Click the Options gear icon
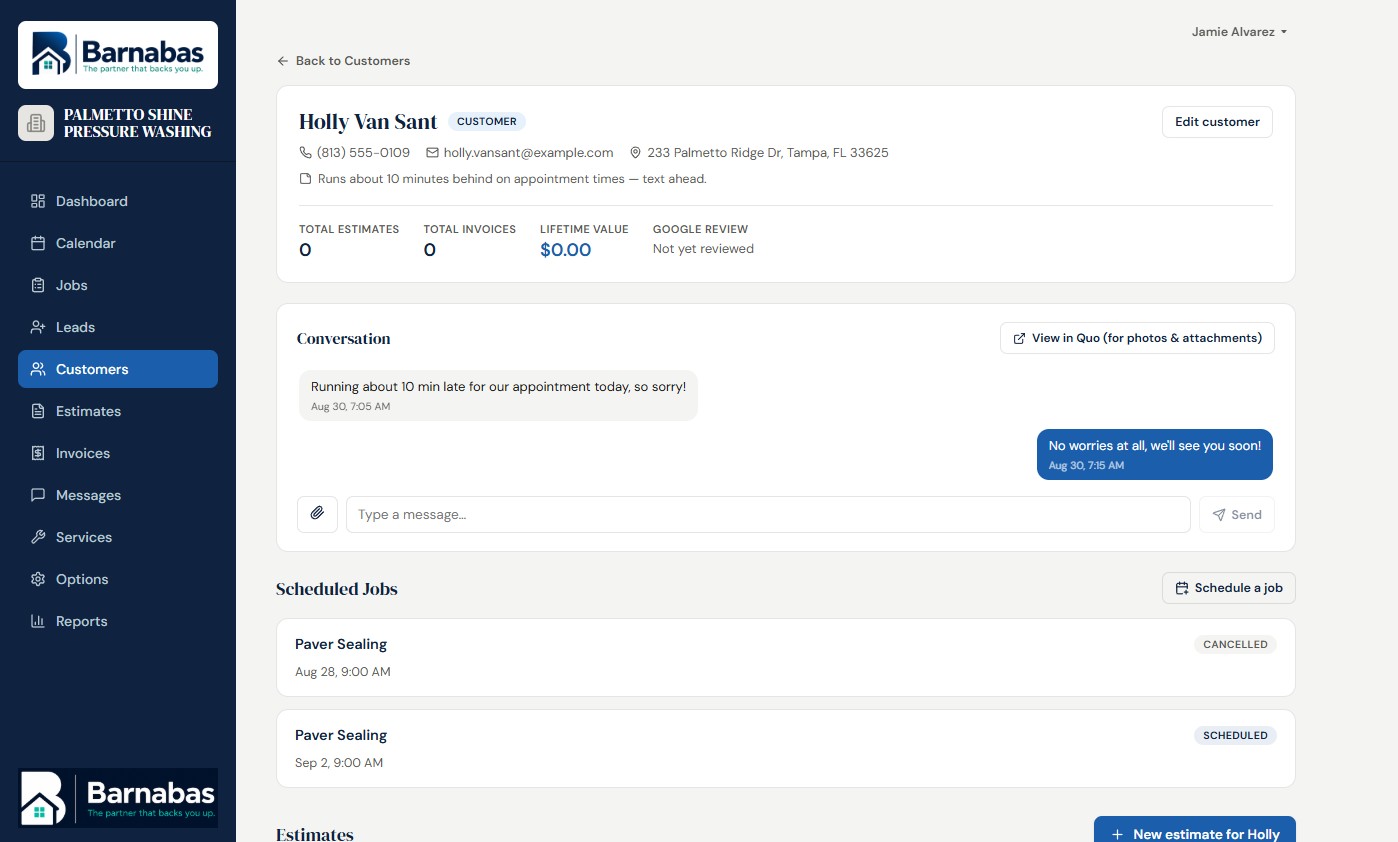 [x=38, y=579]
